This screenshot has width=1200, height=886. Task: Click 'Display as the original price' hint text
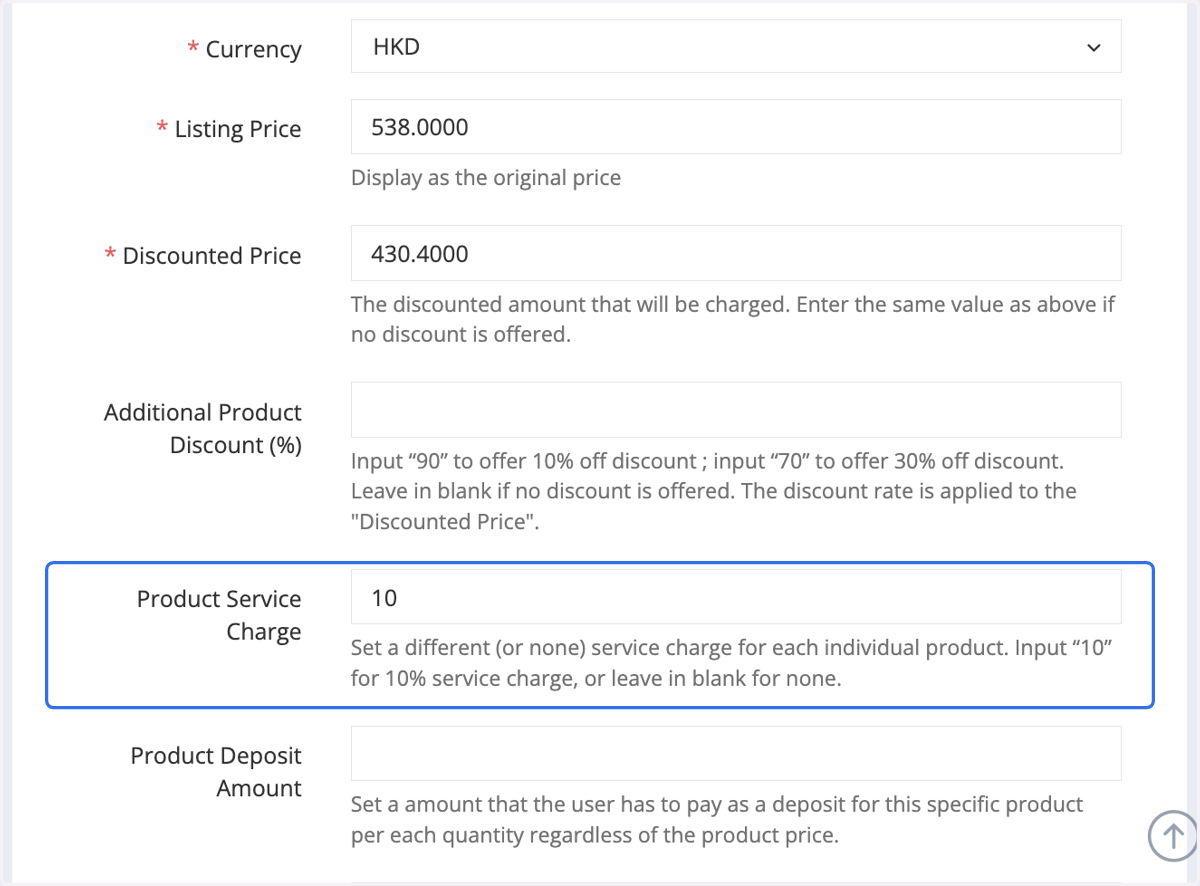(x=486, y=178)
